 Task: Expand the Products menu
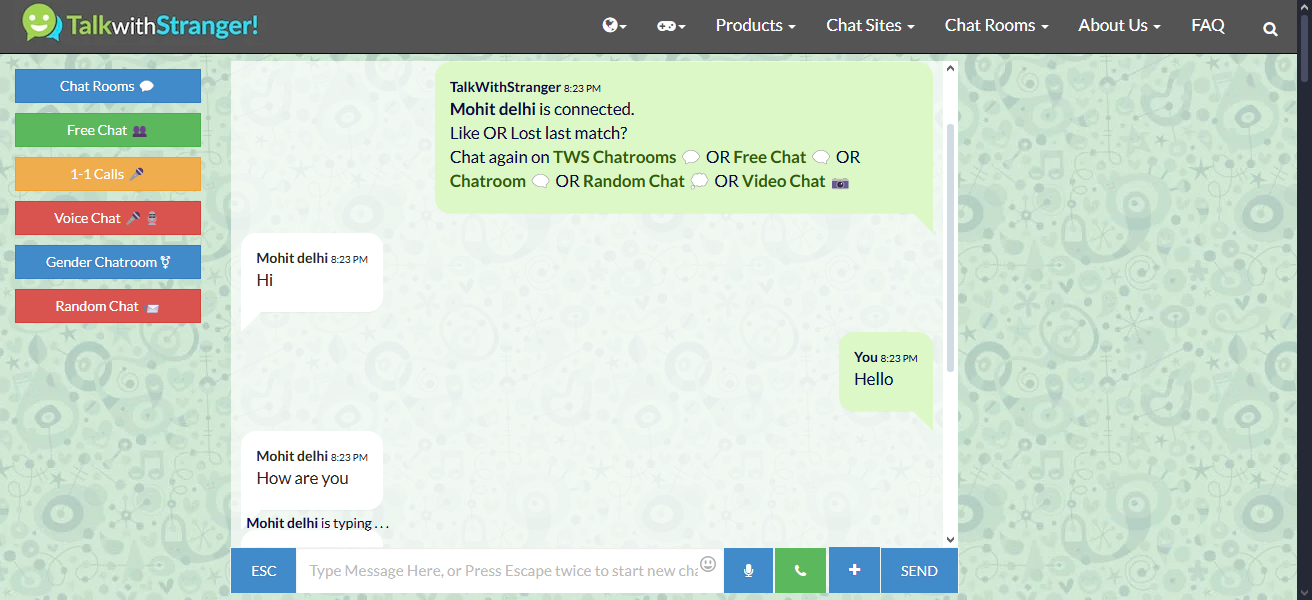pyautogui.click(x=755, y=26)
